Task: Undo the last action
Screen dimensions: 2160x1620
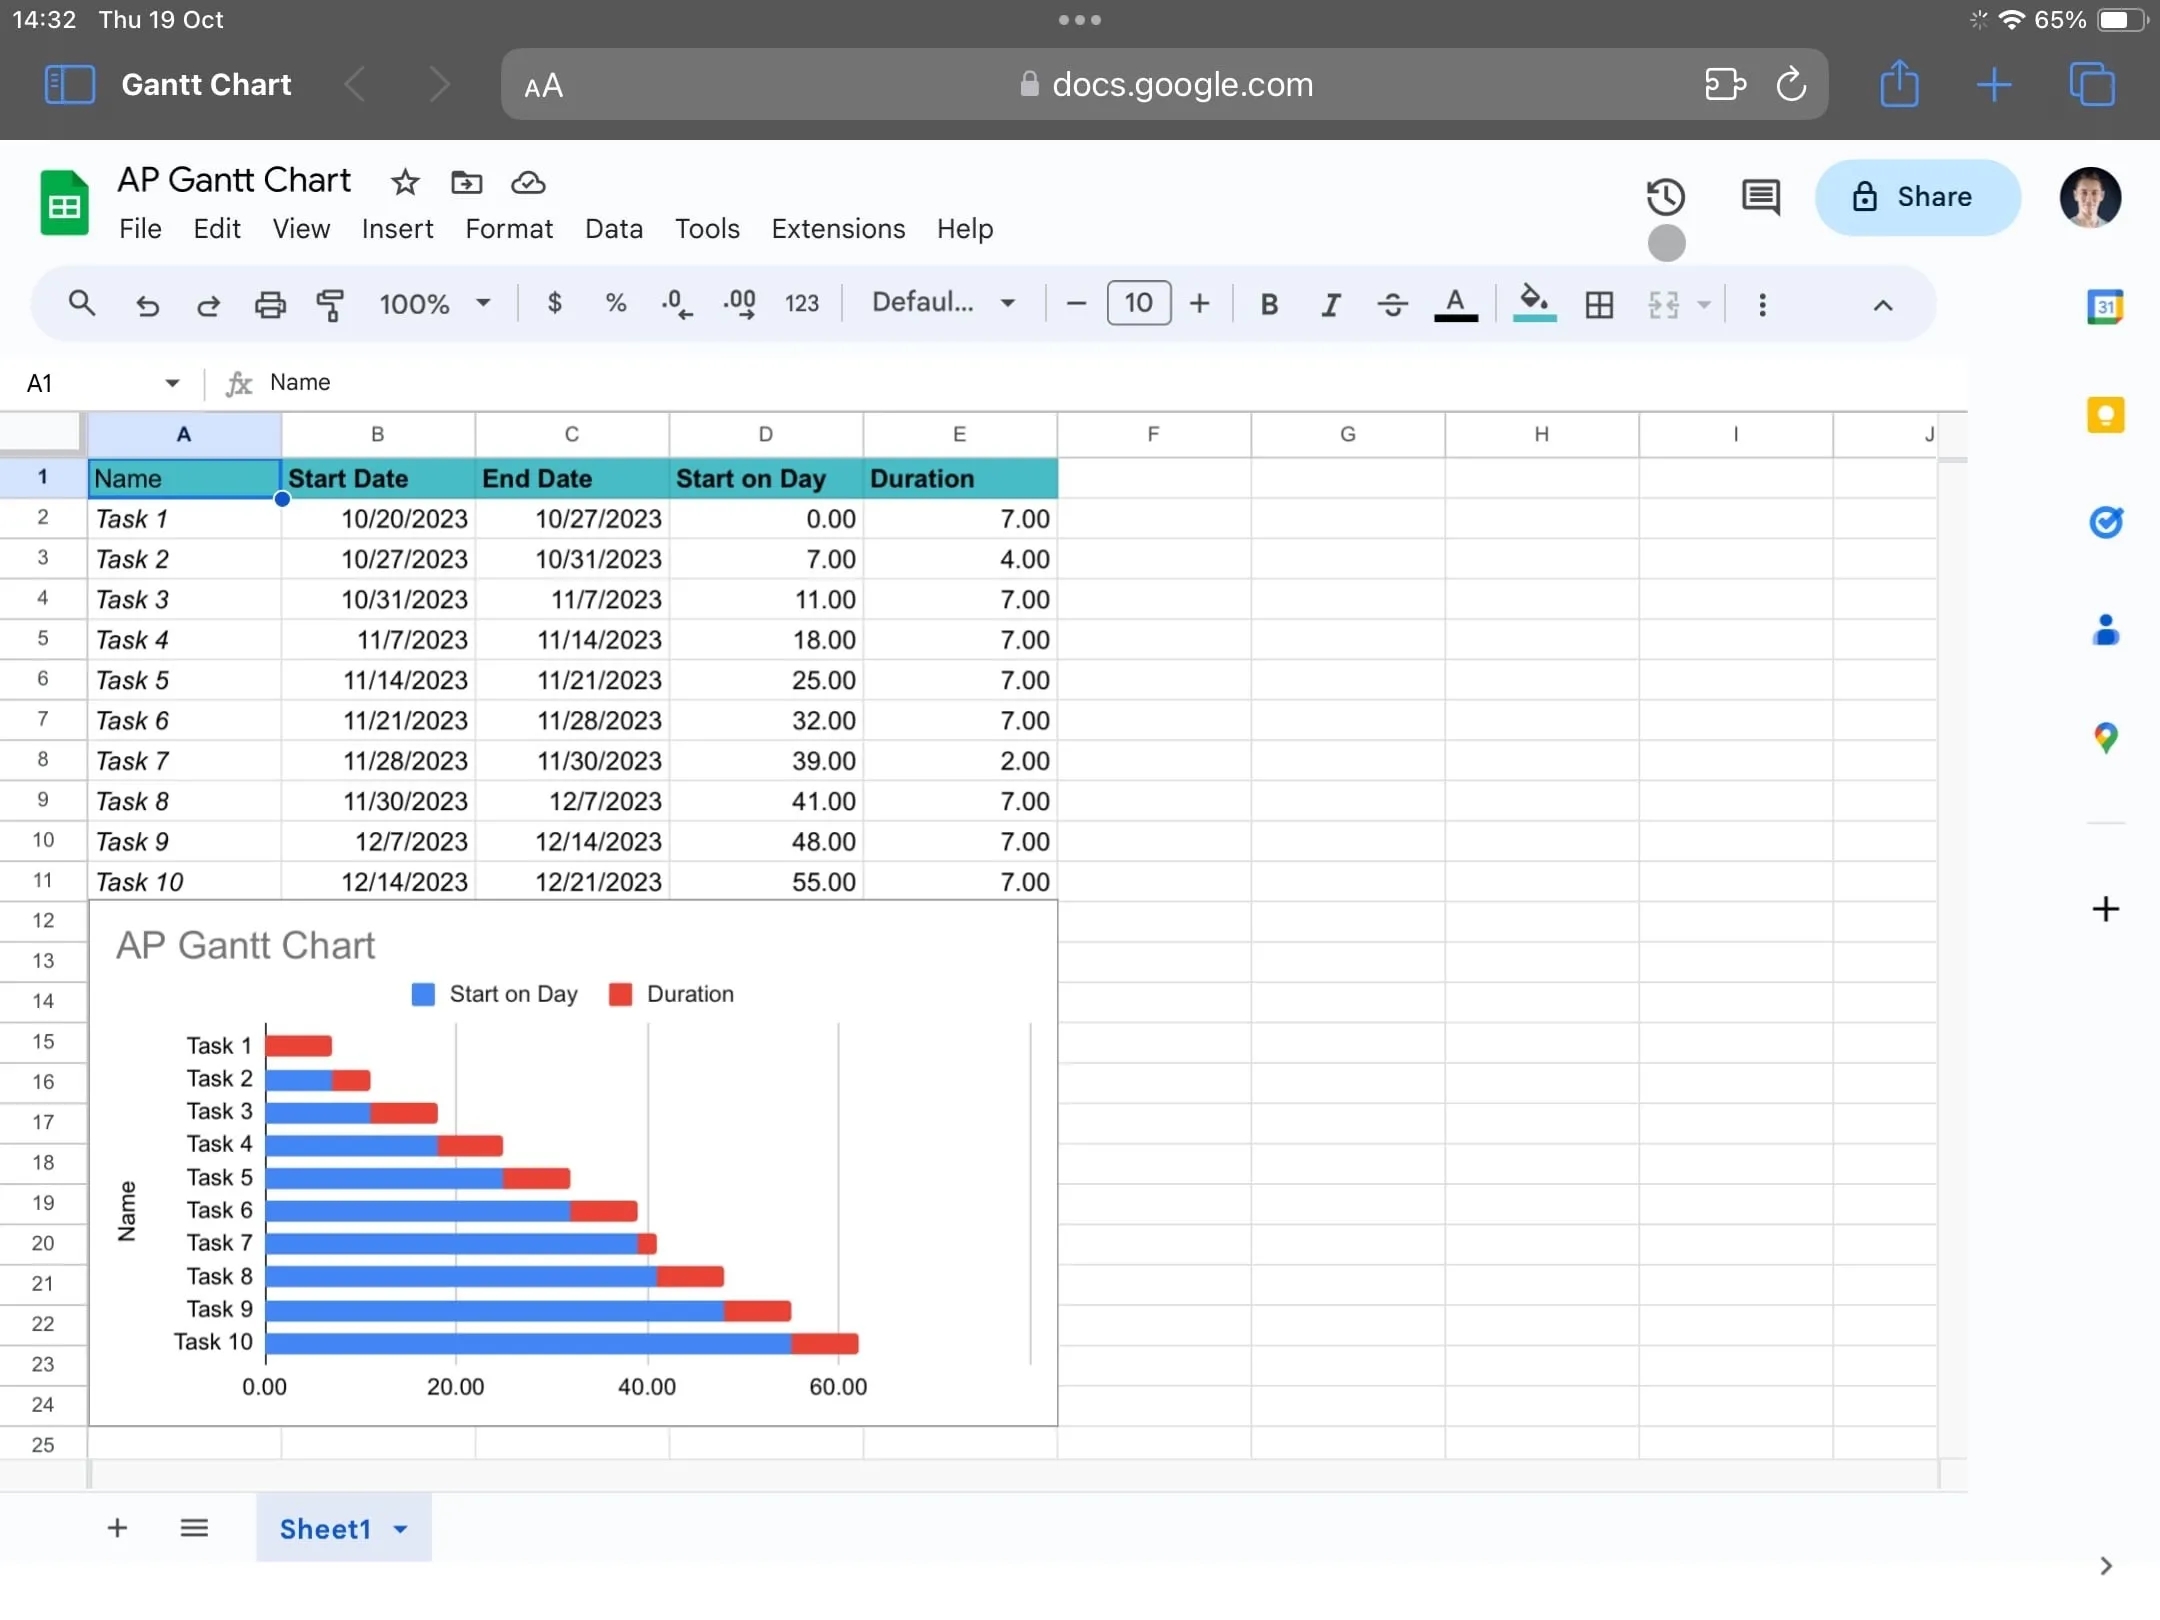Action: pyautogui.click(x=147, y=304)
